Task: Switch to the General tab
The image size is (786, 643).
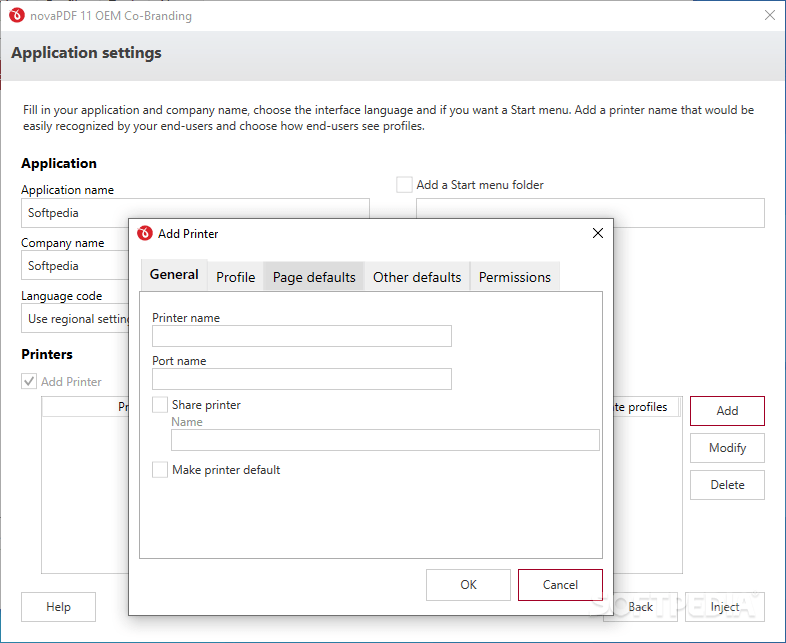Action: pos(174,275)
